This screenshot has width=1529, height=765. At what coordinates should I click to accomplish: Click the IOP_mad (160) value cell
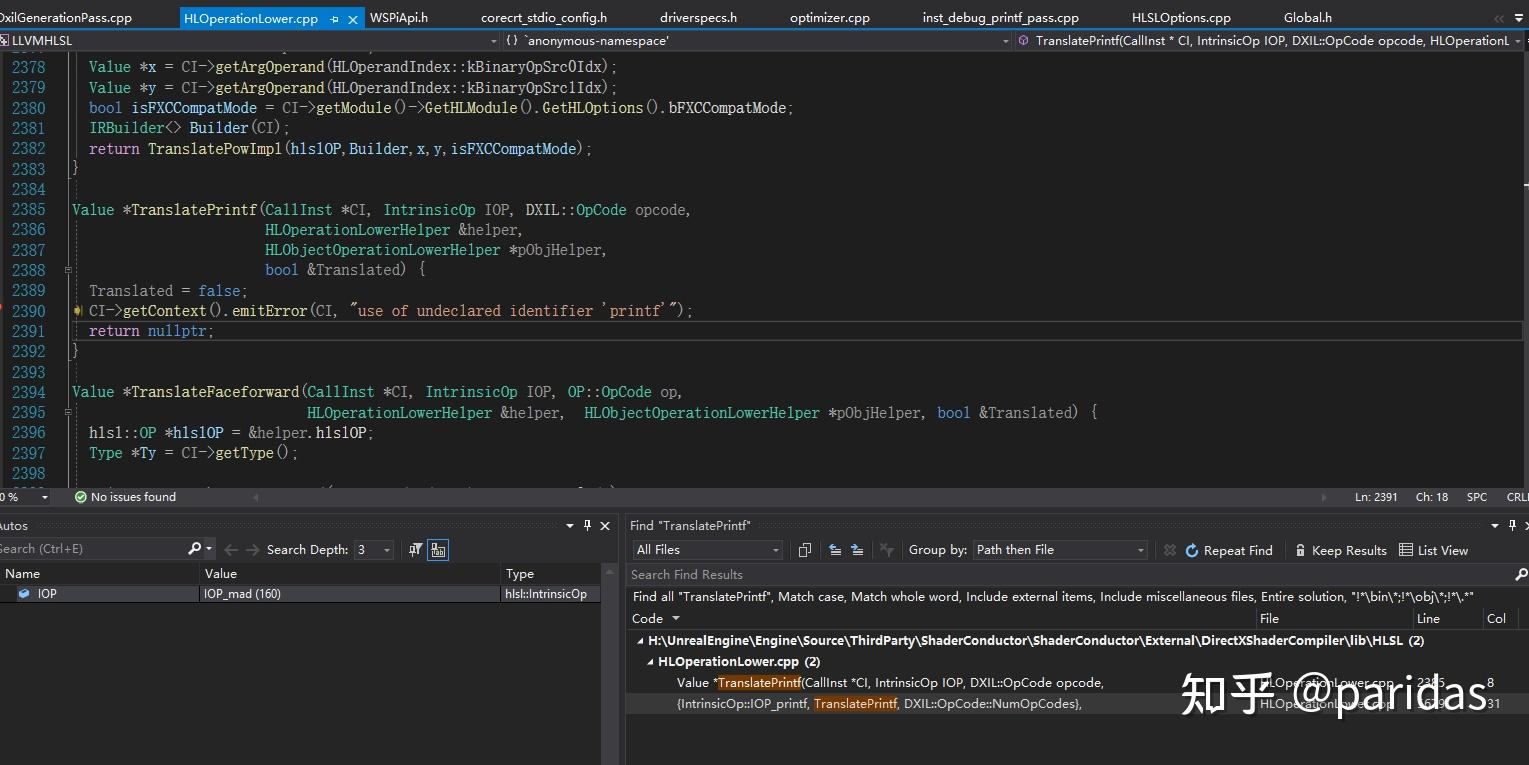[350, 593]
